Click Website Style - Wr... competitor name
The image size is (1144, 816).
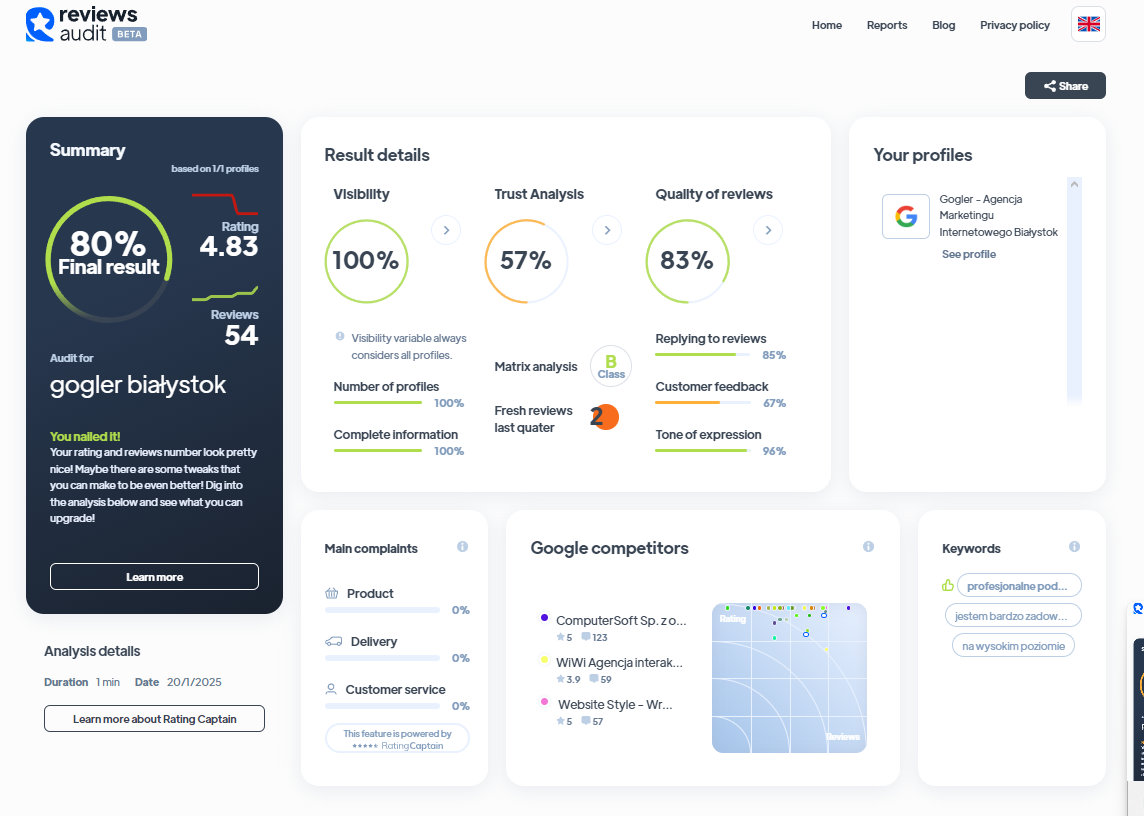point(615,704)
